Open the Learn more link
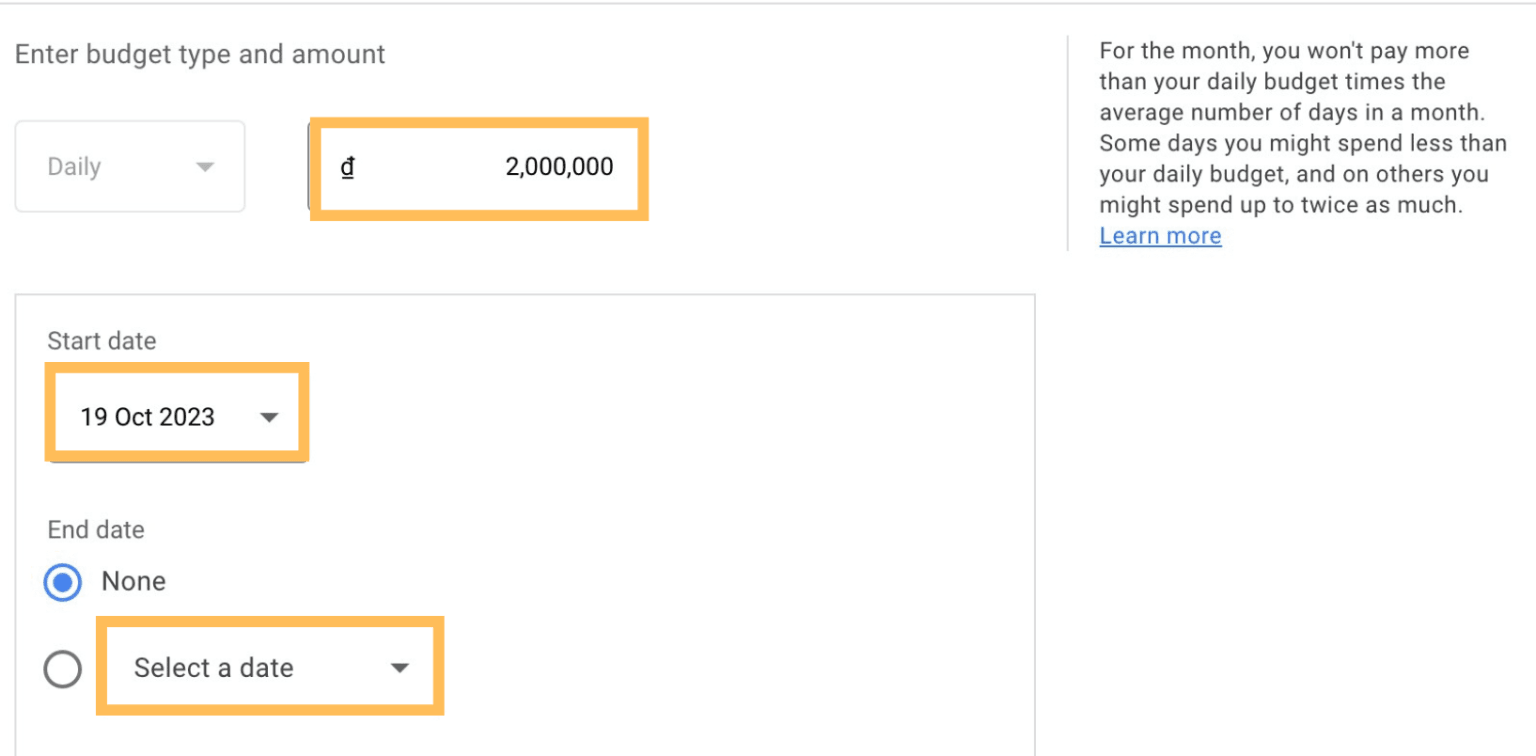 (x=1160, y=236)
